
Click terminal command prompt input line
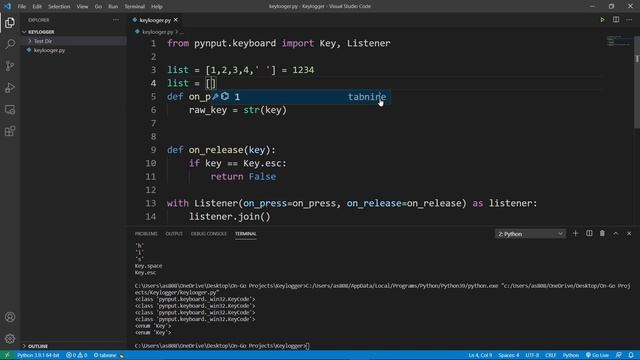pos(222,346)
